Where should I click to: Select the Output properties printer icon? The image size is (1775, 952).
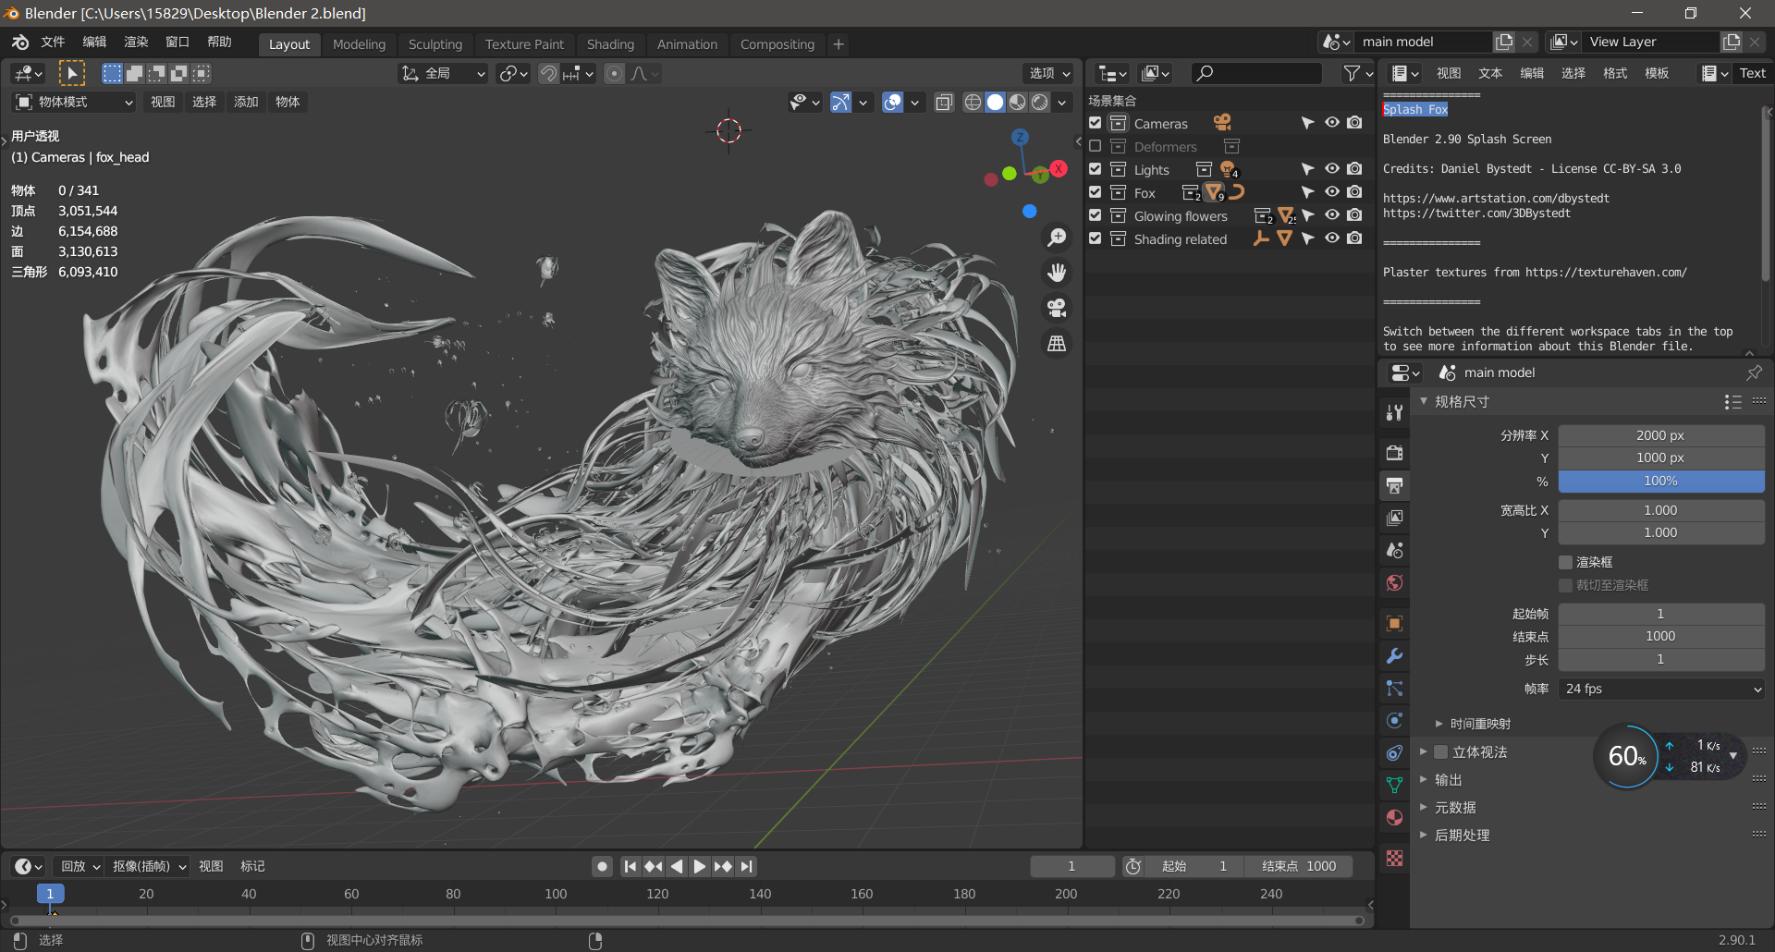pyautogui.click(x=1394, y=486)
